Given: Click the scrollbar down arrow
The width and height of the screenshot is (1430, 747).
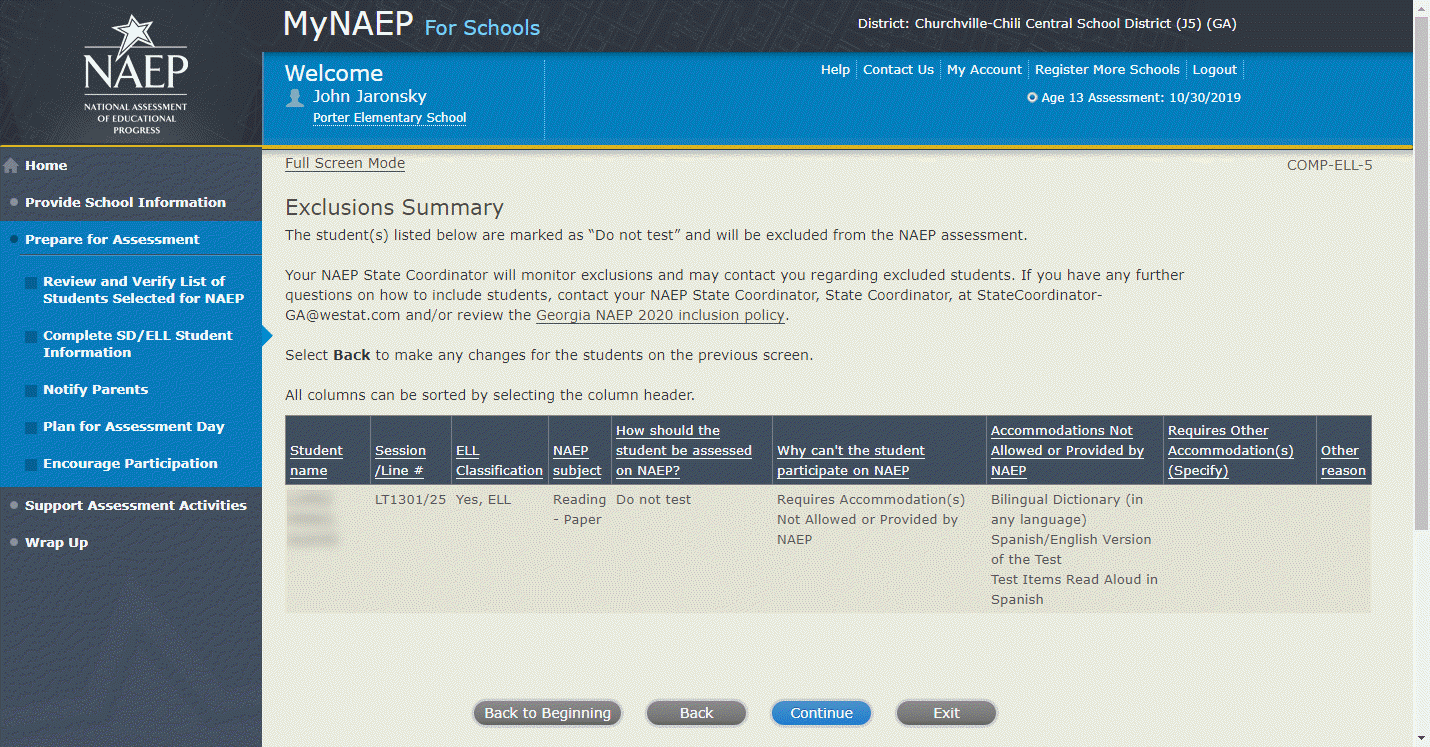Looking at the screenshot, I should pyautogui.click(x=1422, y=739).
